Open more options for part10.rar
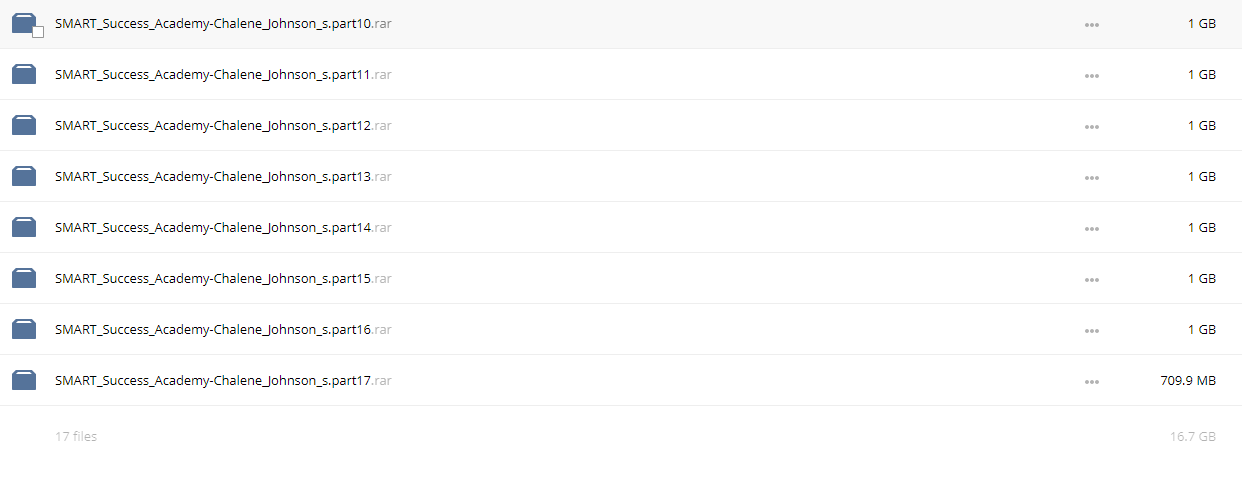The image size is (1242, 479). [1092, 24]
